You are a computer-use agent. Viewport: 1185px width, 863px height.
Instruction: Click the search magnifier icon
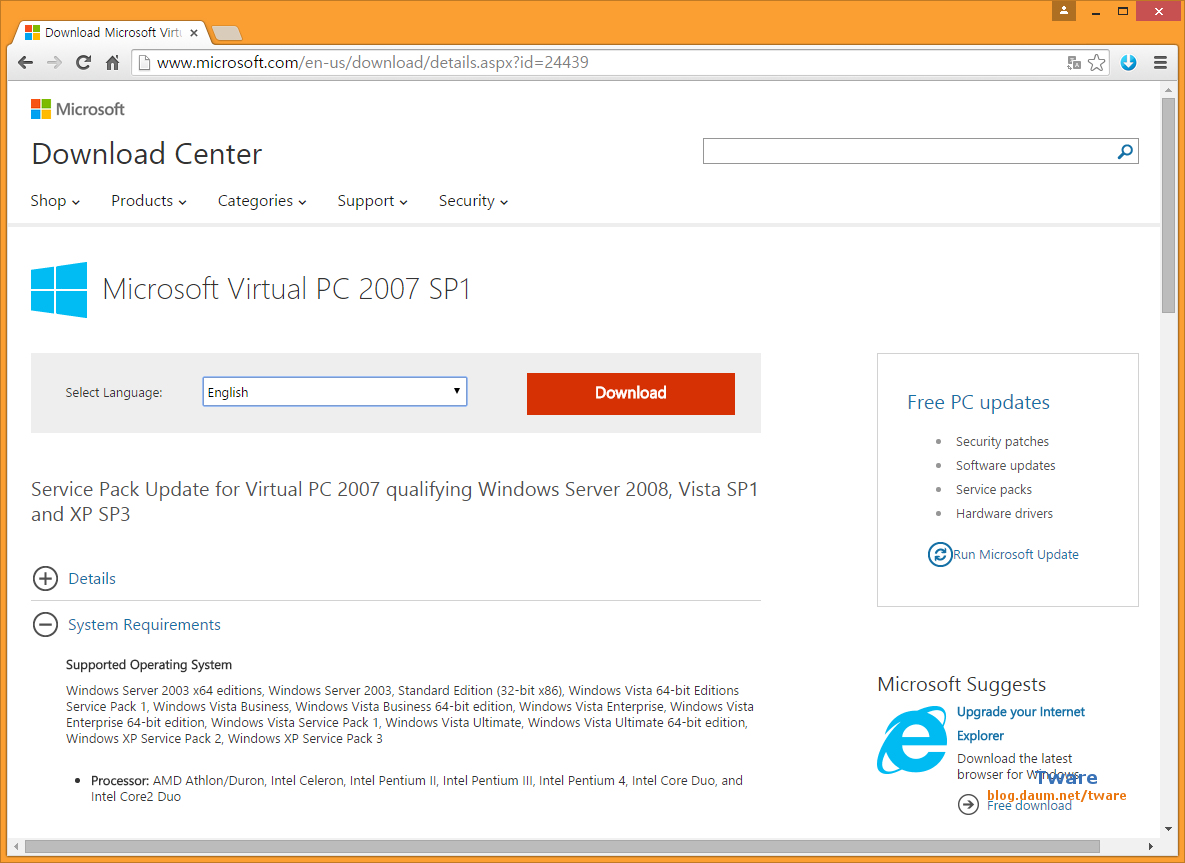[1125, 151]
